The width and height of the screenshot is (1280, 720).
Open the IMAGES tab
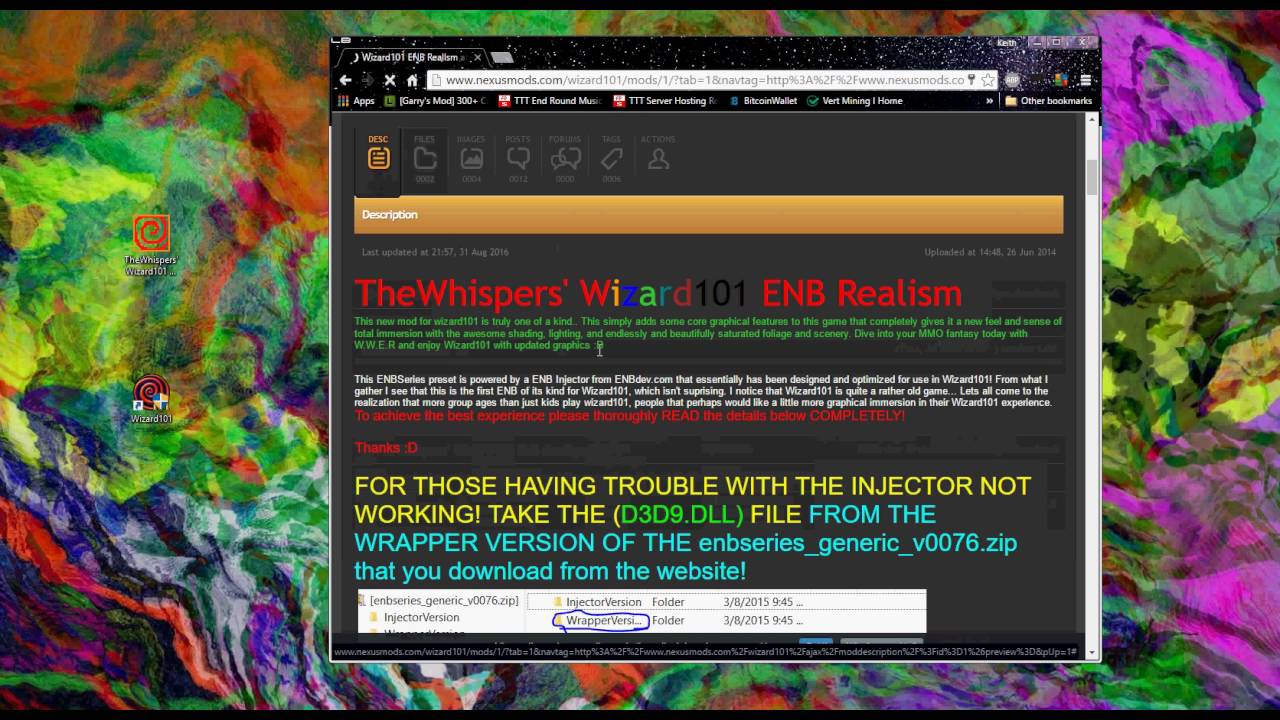(x=471, y=158)
